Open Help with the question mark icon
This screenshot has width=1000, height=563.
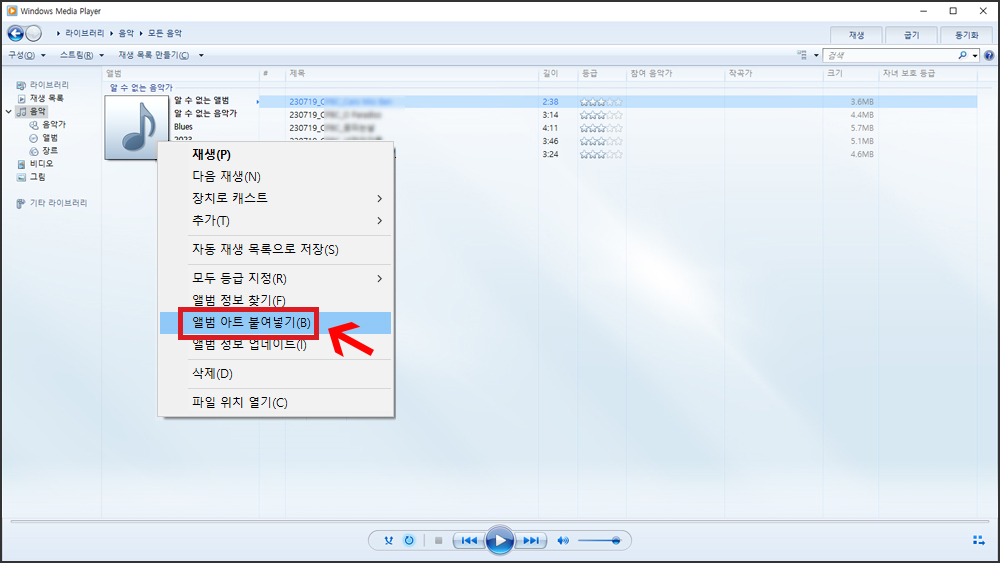[989, 55]
